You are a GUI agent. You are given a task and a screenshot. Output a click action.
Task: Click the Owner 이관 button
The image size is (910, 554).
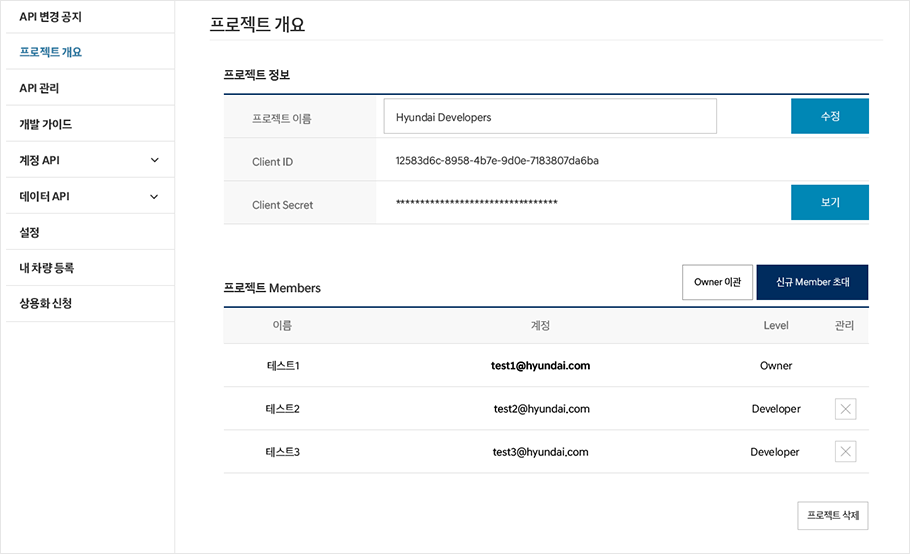pos(717,283)
